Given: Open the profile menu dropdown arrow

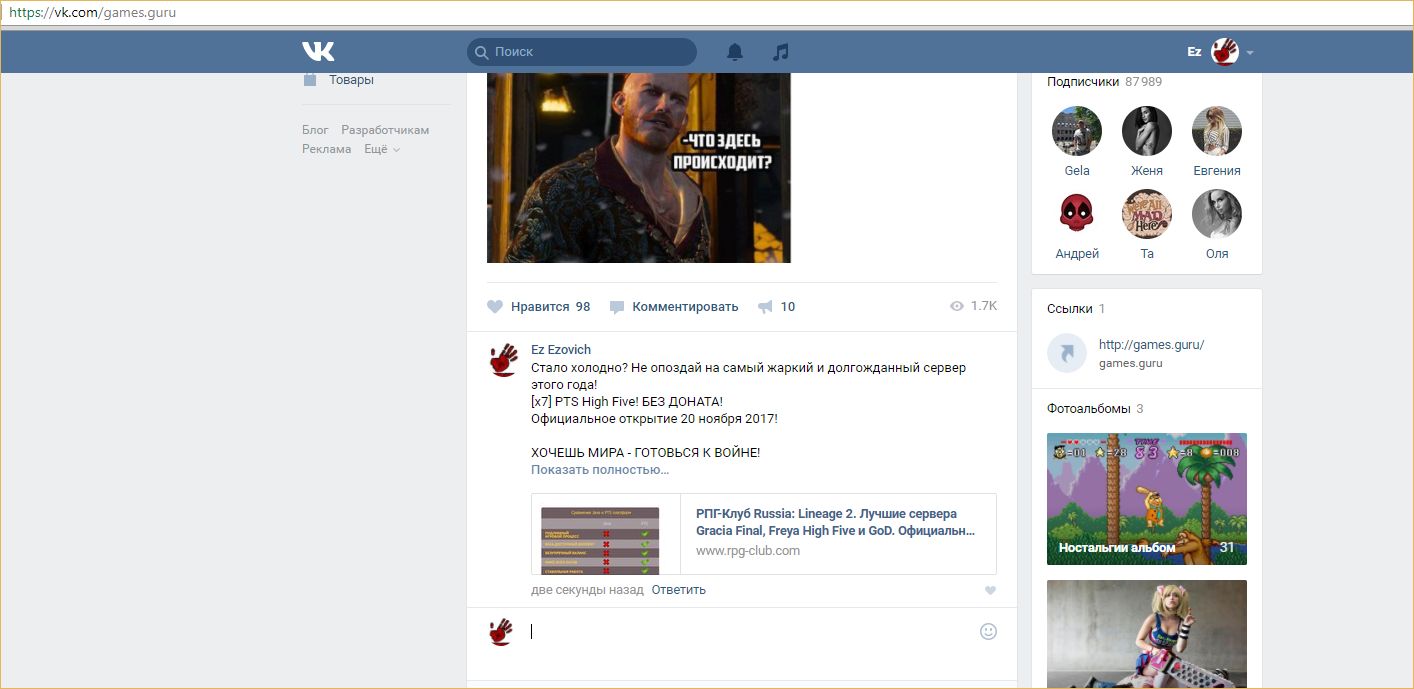Looking at the screenshot, I should (1250, 52).
